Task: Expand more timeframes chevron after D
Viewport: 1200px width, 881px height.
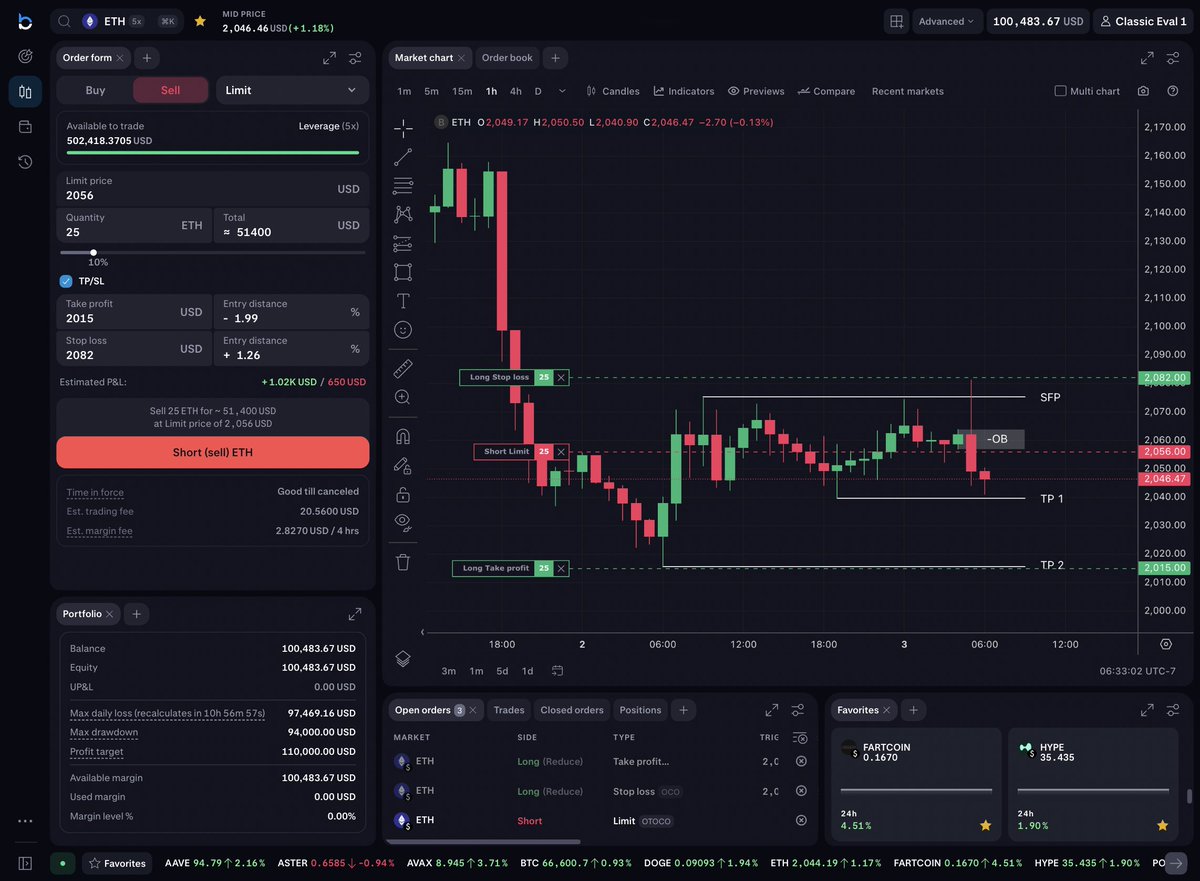Action: [562, 91]
